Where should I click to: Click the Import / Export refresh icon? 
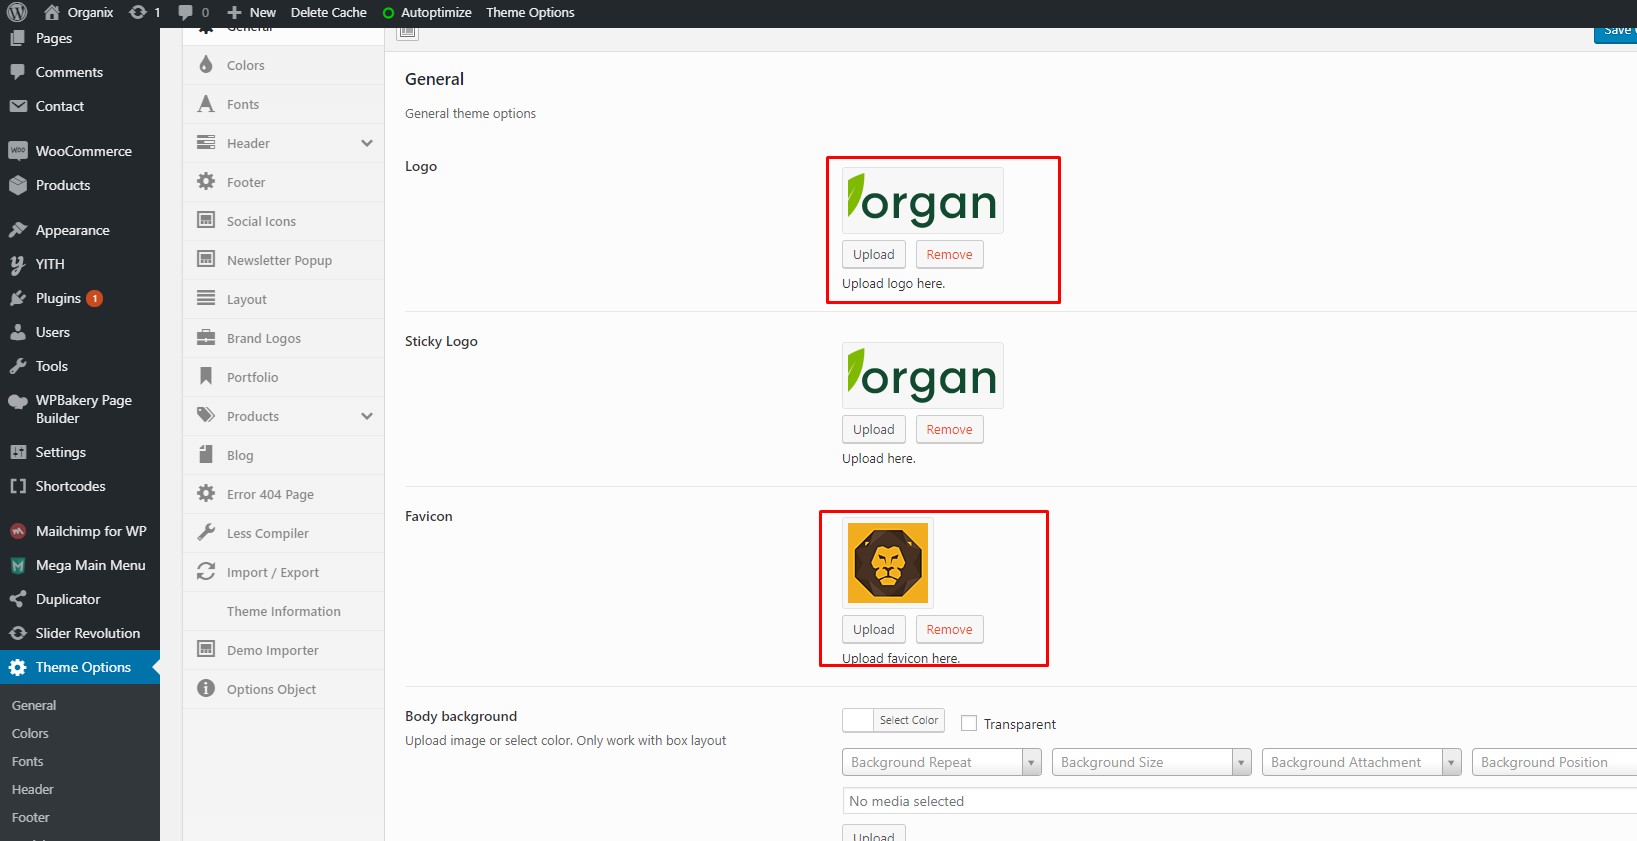coord(206,572)
